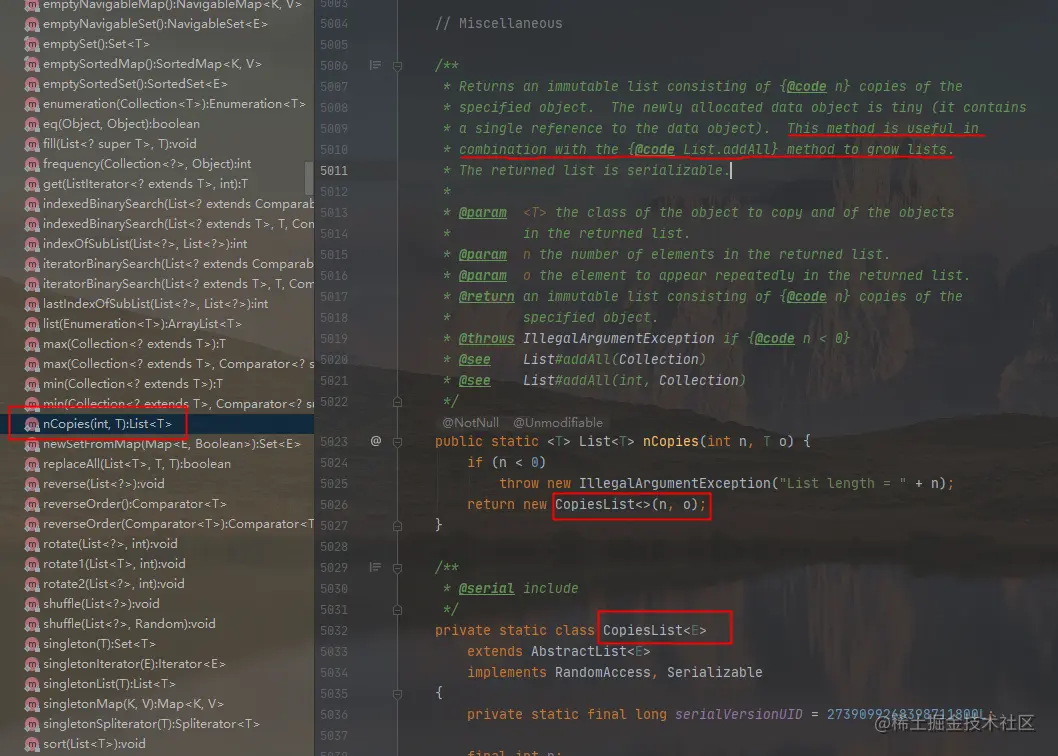Click the method icon beside singletonList(T):List<T>
This screenshot has height=756, width=1058.
coord(32,684)
